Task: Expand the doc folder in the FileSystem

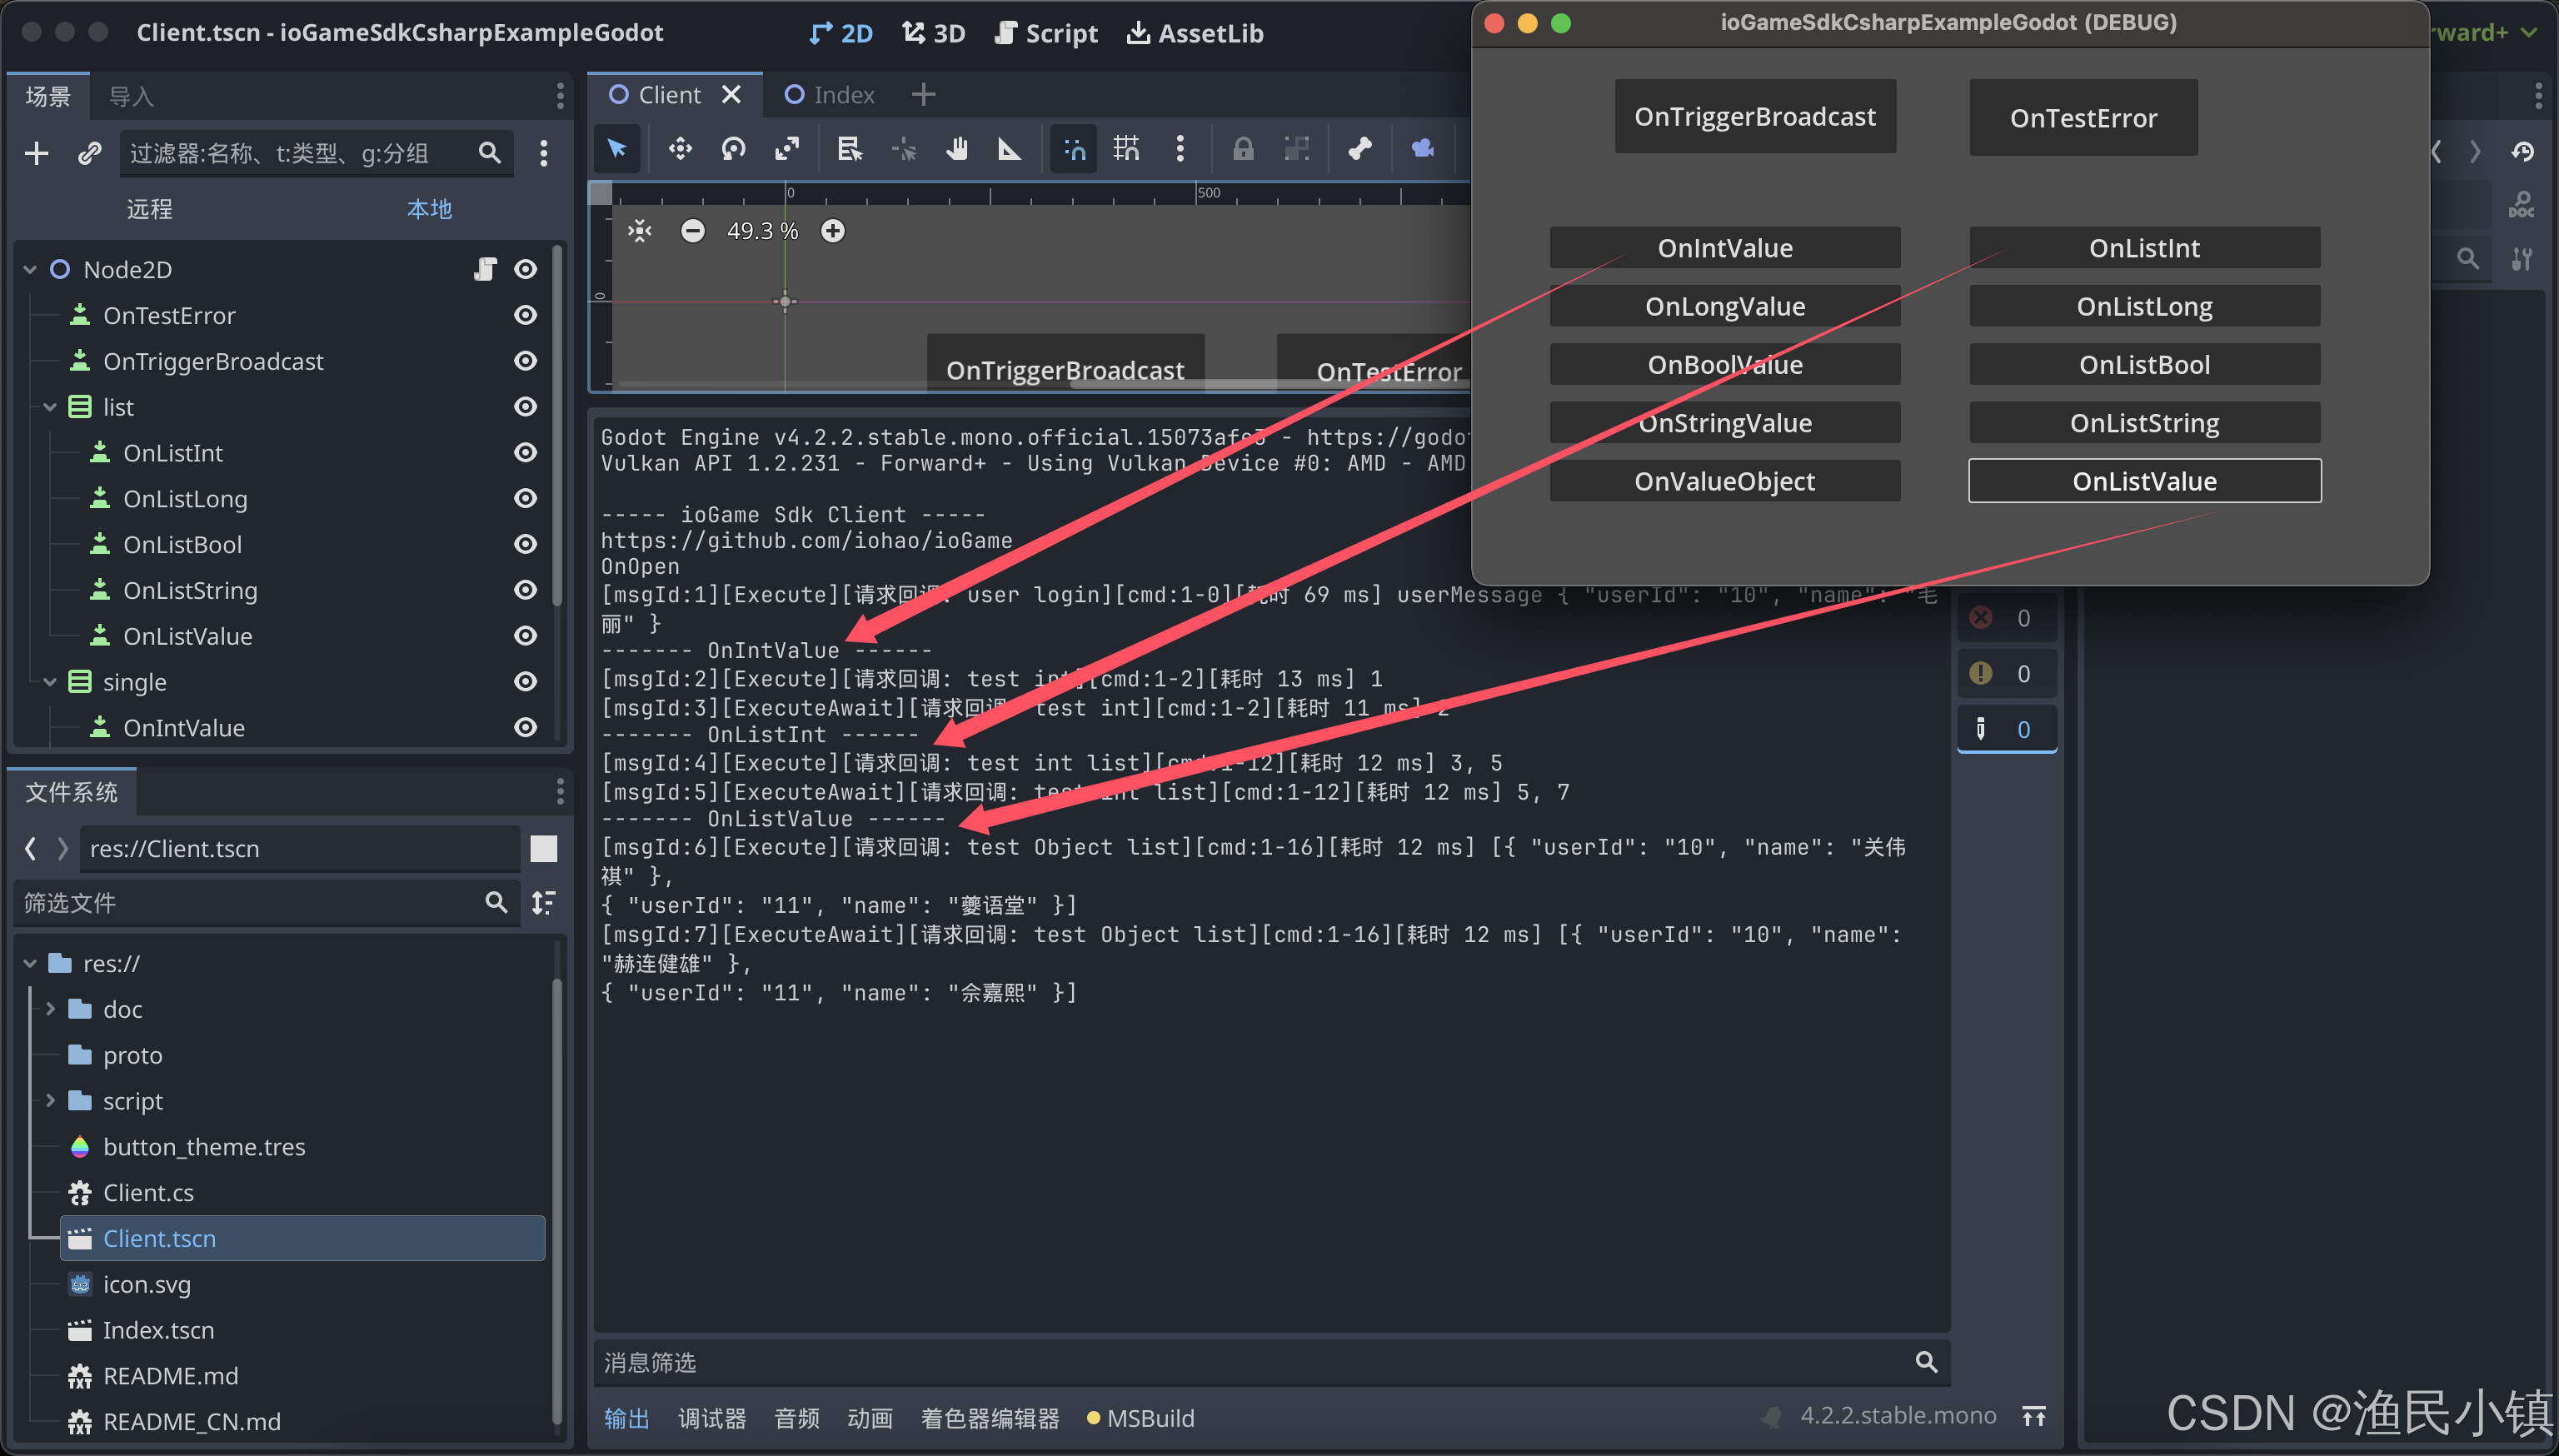Action: click(50, 1008)
